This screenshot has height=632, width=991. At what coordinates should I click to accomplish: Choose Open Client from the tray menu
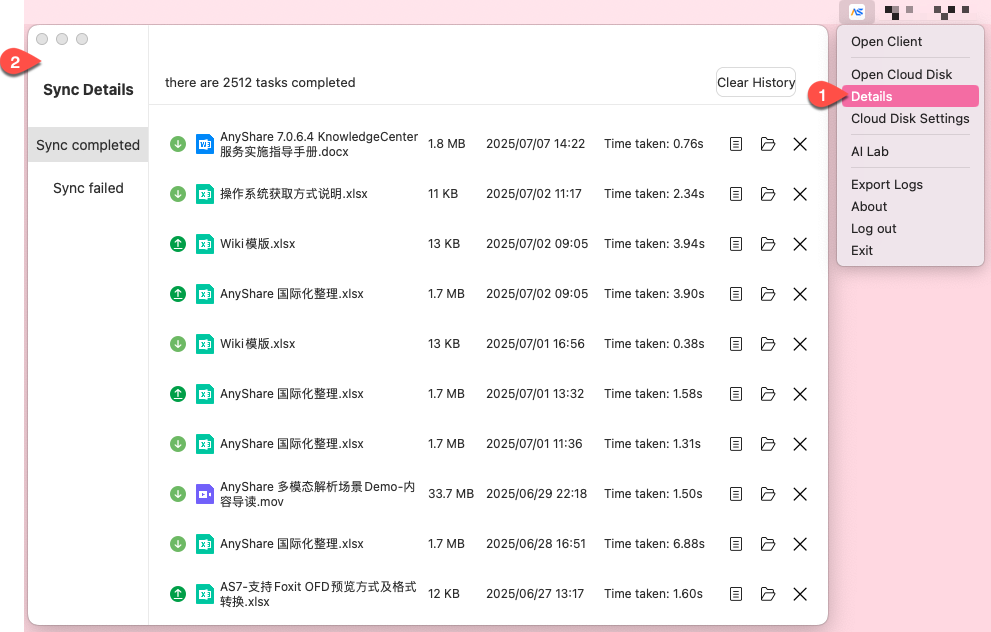point(886,42)
